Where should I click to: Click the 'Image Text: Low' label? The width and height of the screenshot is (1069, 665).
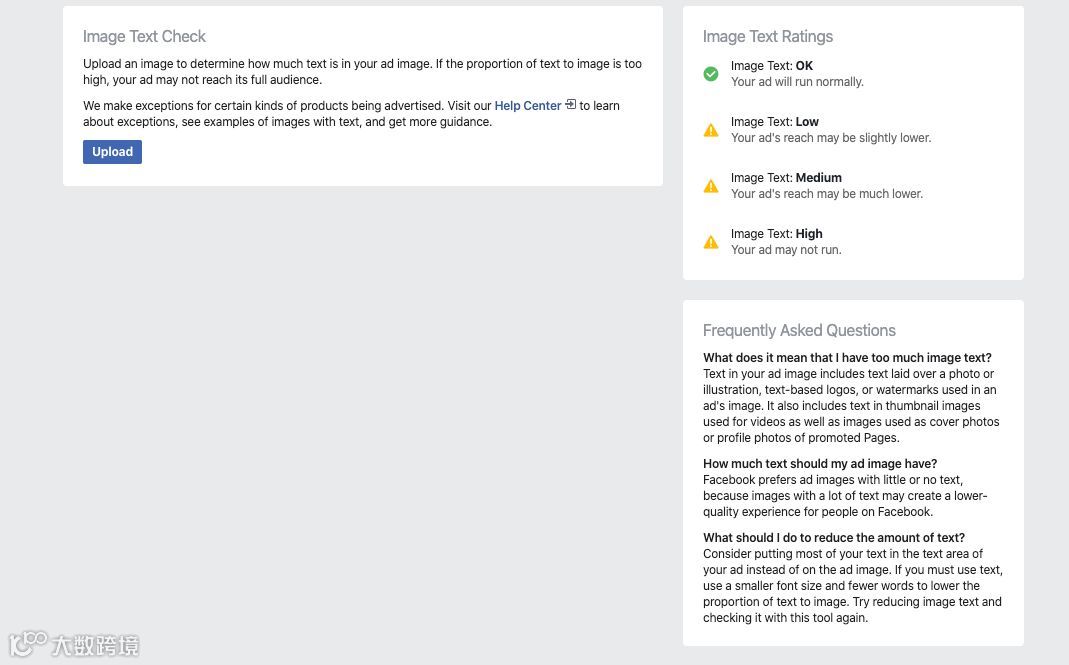point(774,122)
